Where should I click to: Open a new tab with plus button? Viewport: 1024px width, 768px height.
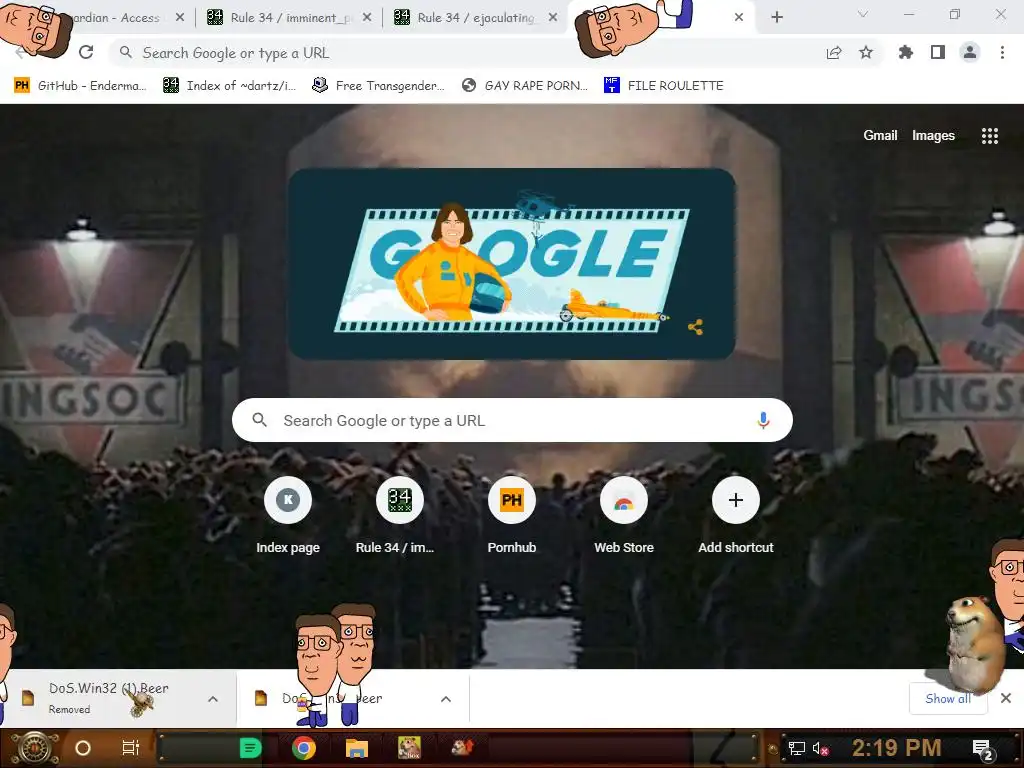776,18
